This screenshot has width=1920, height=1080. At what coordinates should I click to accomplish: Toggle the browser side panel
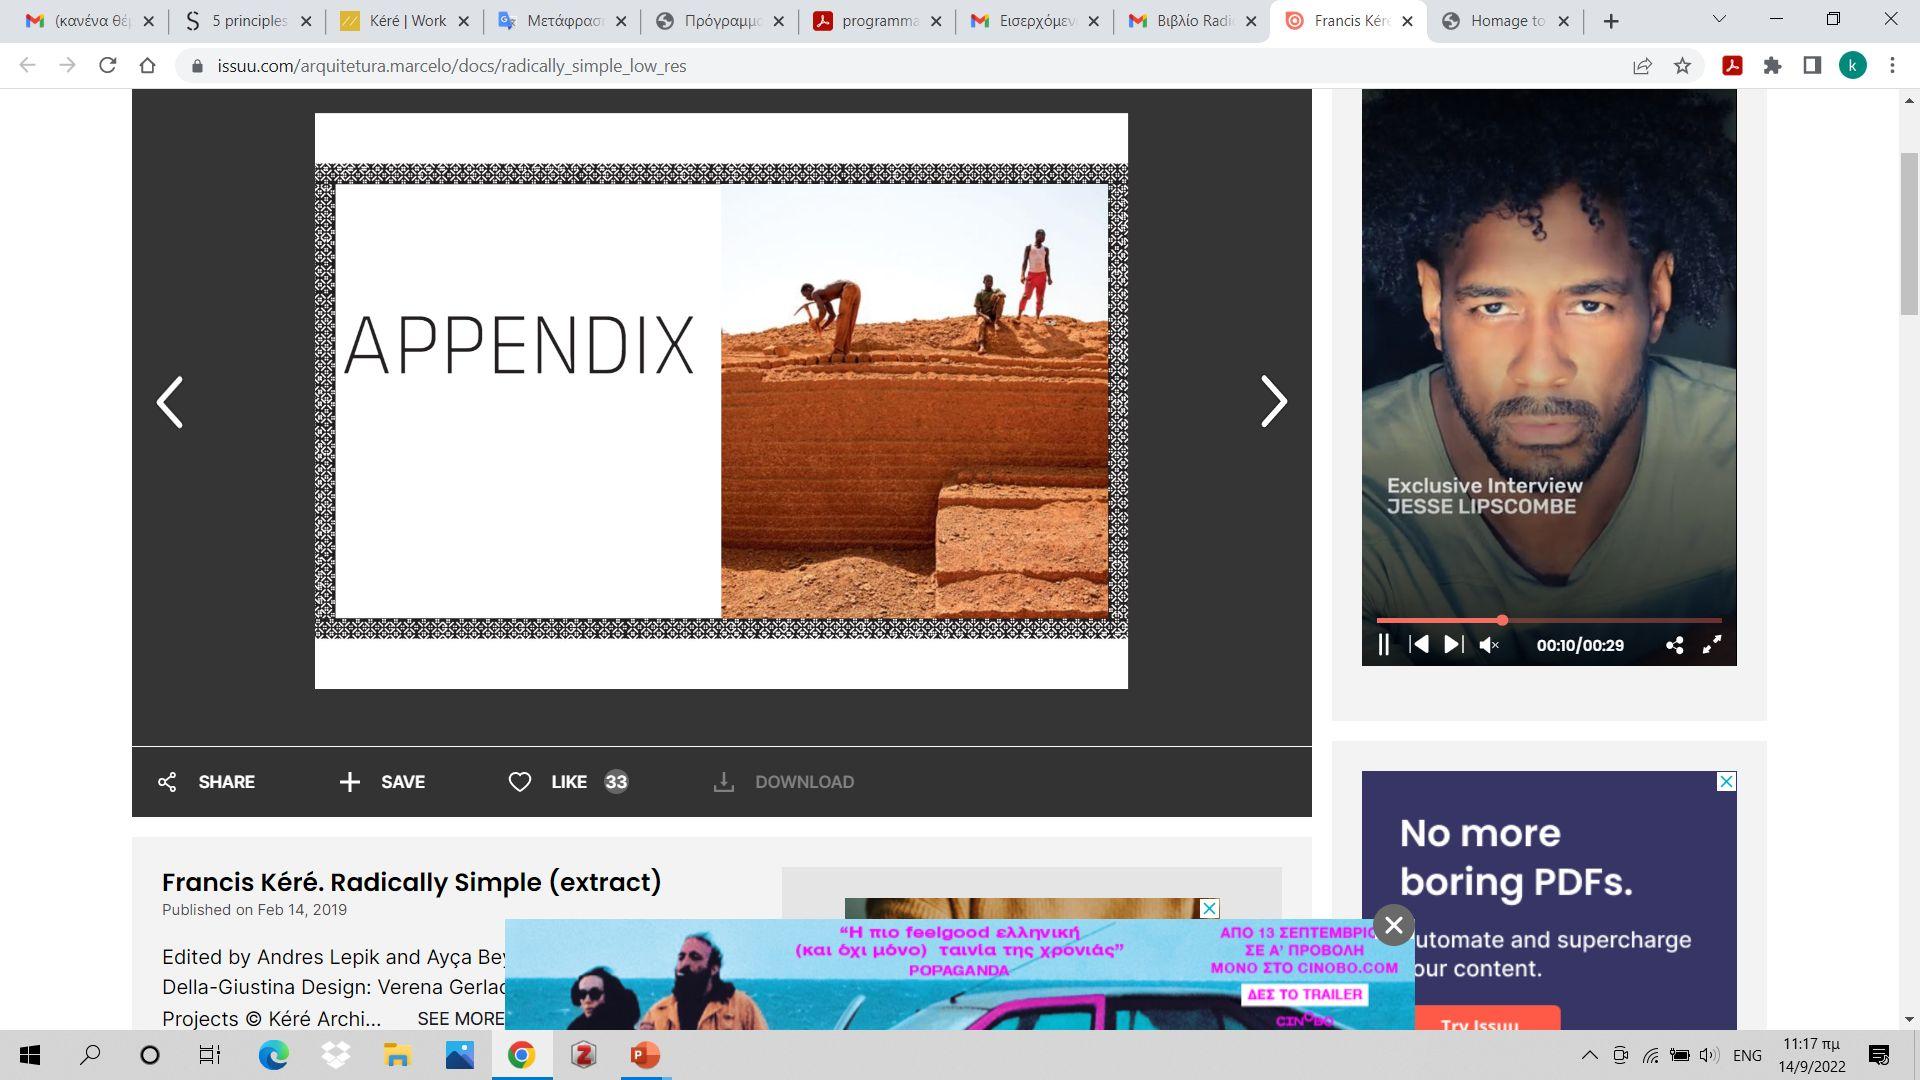(x=1812, y=66)
